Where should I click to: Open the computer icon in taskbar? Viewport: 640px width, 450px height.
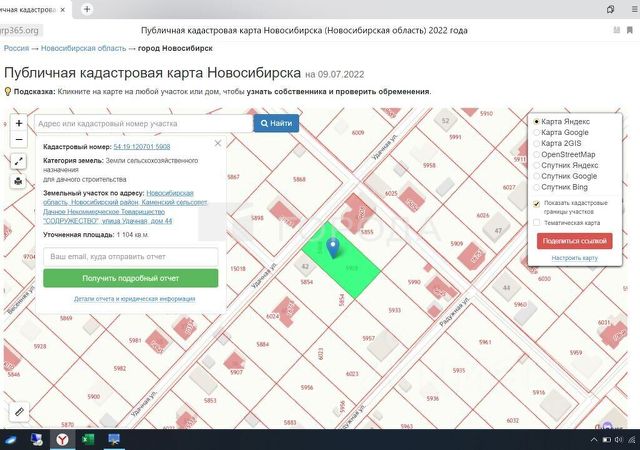click(37, 439)
